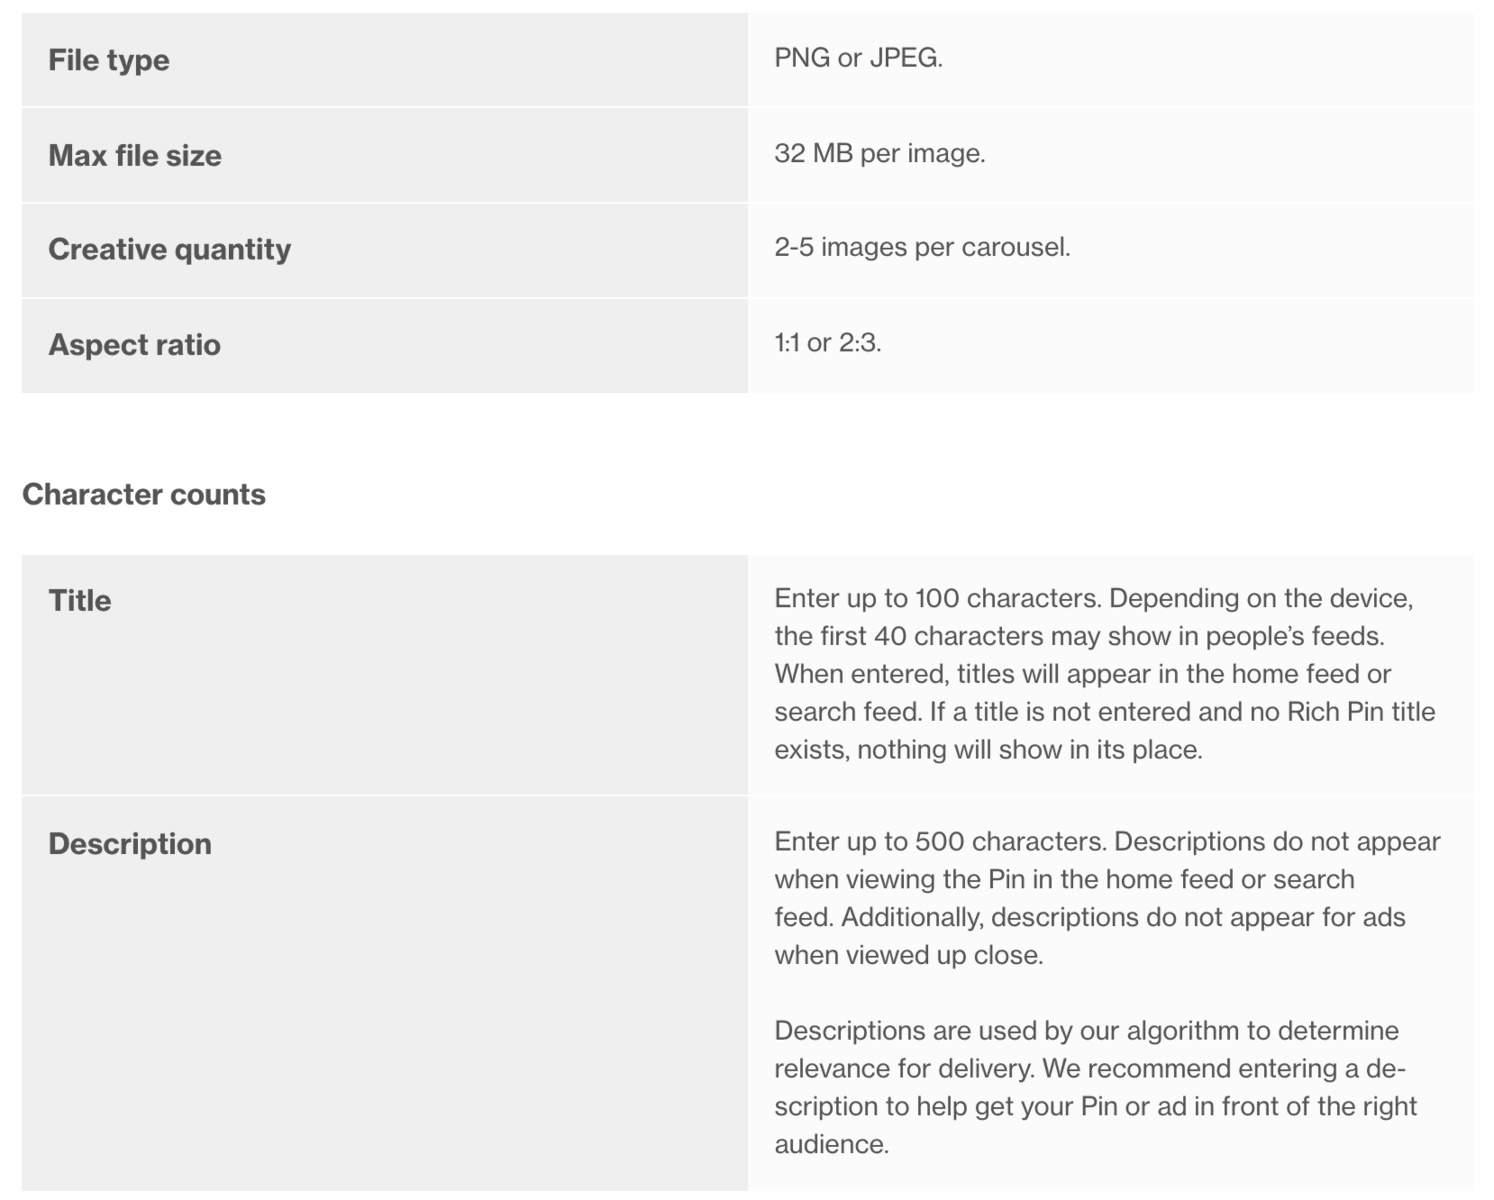The image size is (1494, 1200).
Task: Click the 32 MB per image value
Action: [x=879, y=153]
